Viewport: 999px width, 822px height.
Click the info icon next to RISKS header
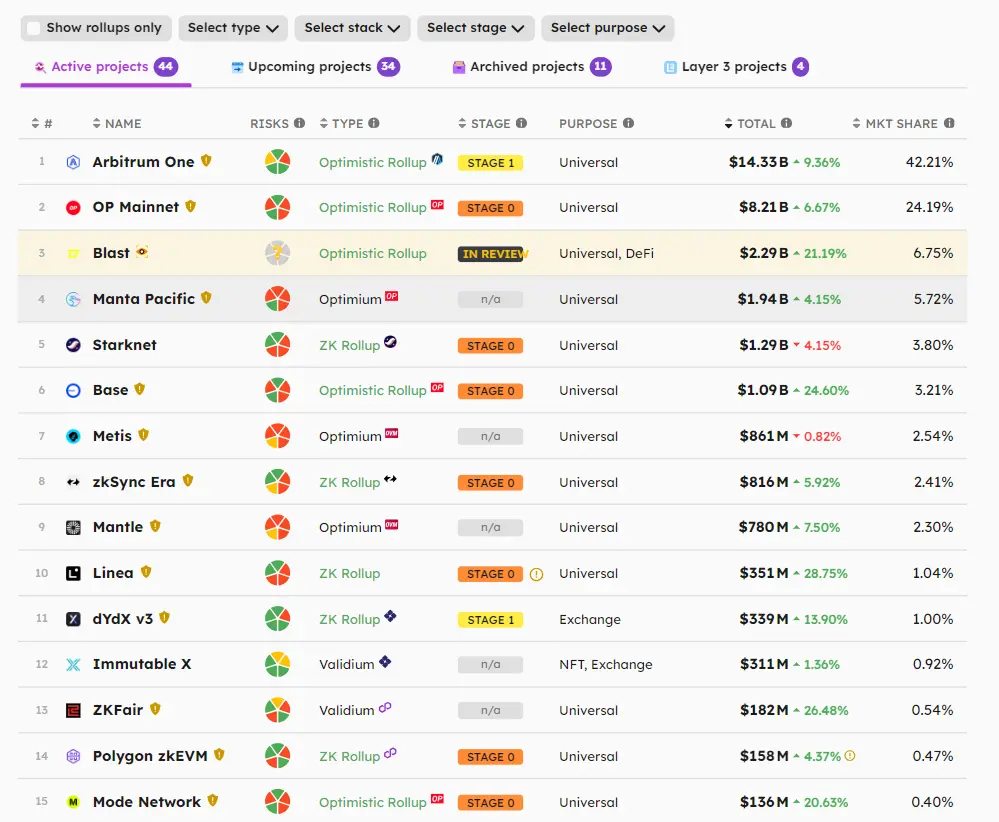point(299,124)
